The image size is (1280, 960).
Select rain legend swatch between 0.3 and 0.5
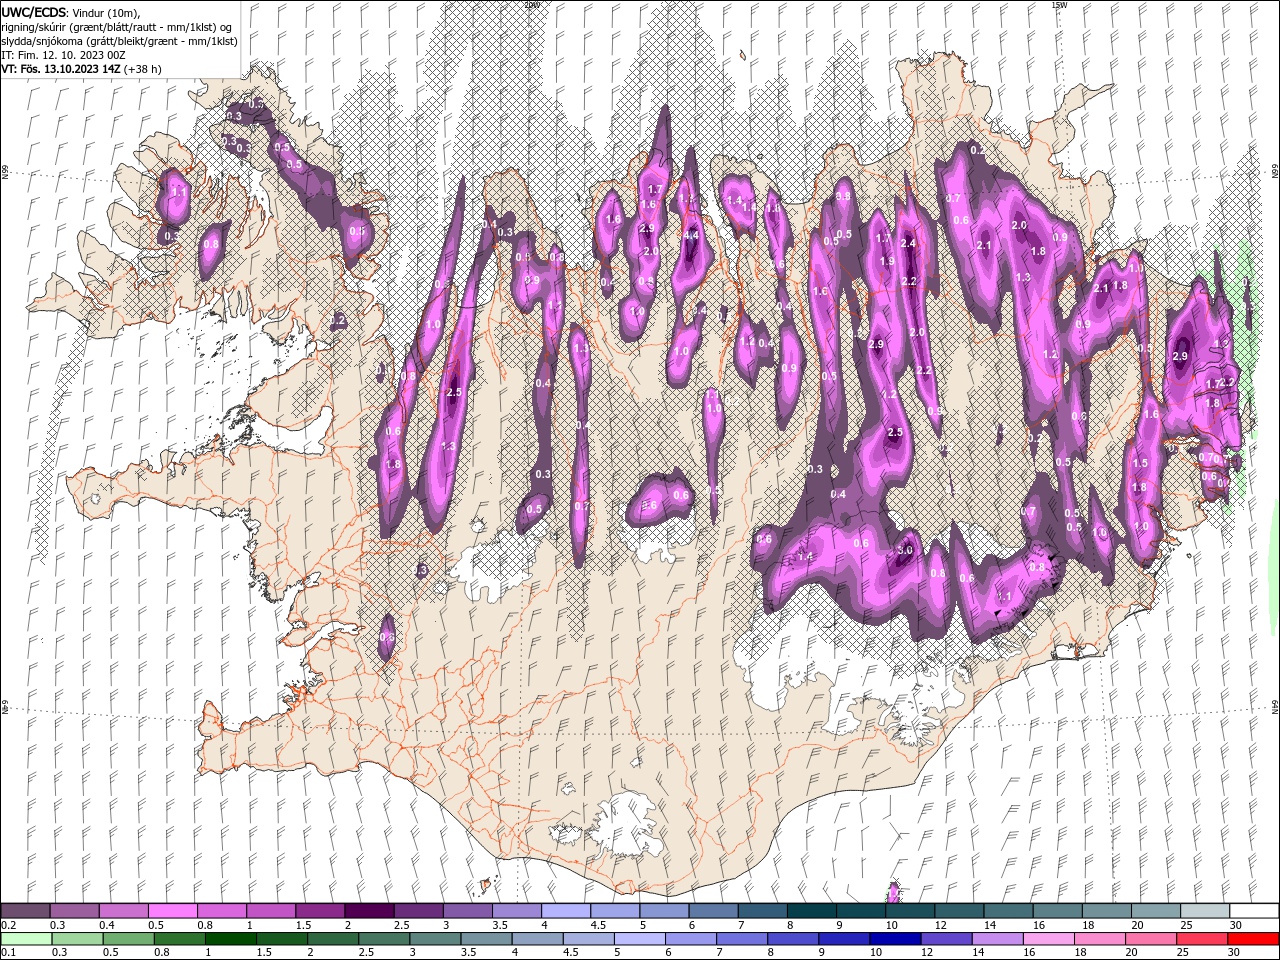77,939
